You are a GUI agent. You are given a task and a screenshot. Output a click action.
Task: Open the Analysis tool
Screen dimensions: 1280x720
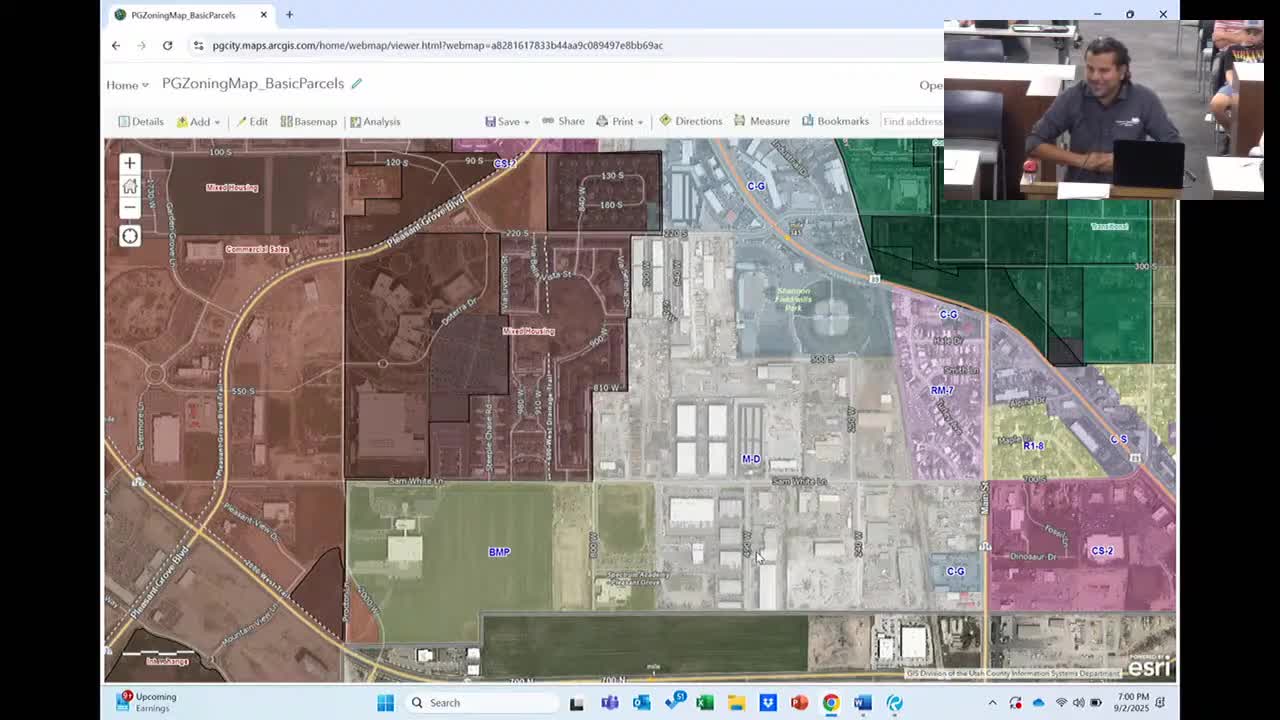tap(375, 121)
